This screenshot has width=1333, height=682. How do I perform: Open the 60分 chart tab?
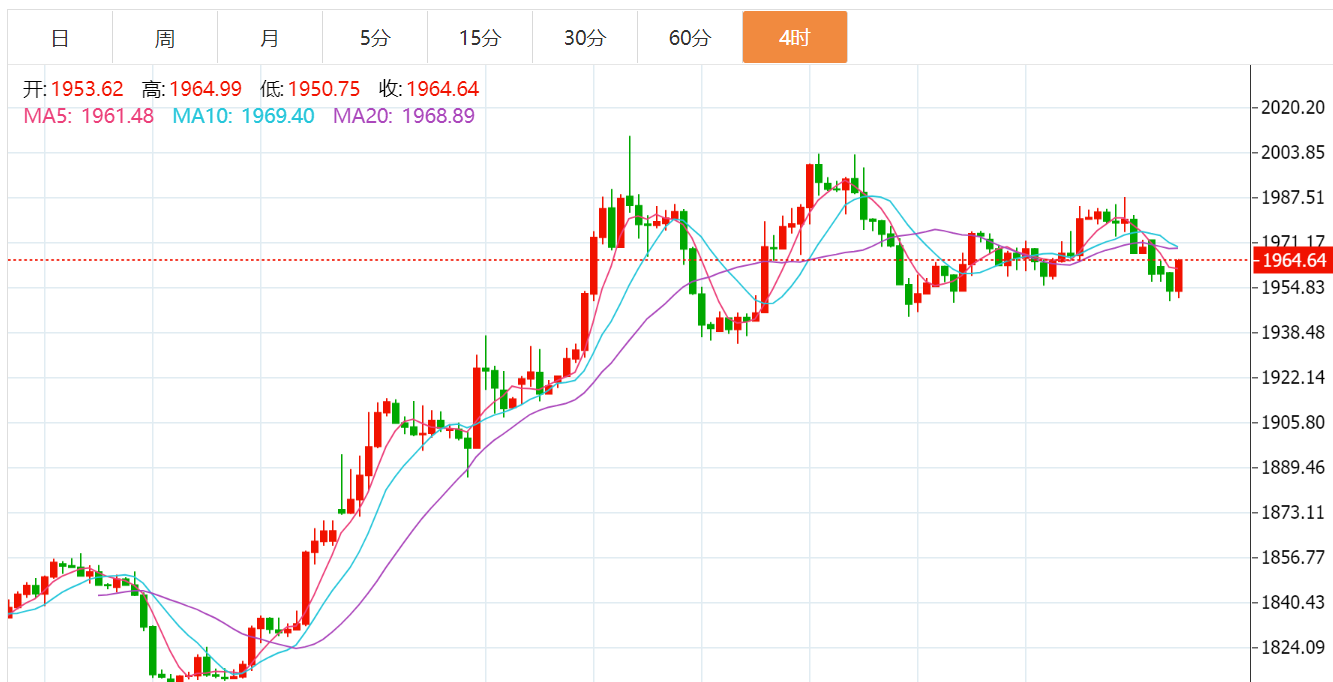click(x=690, y=38)
